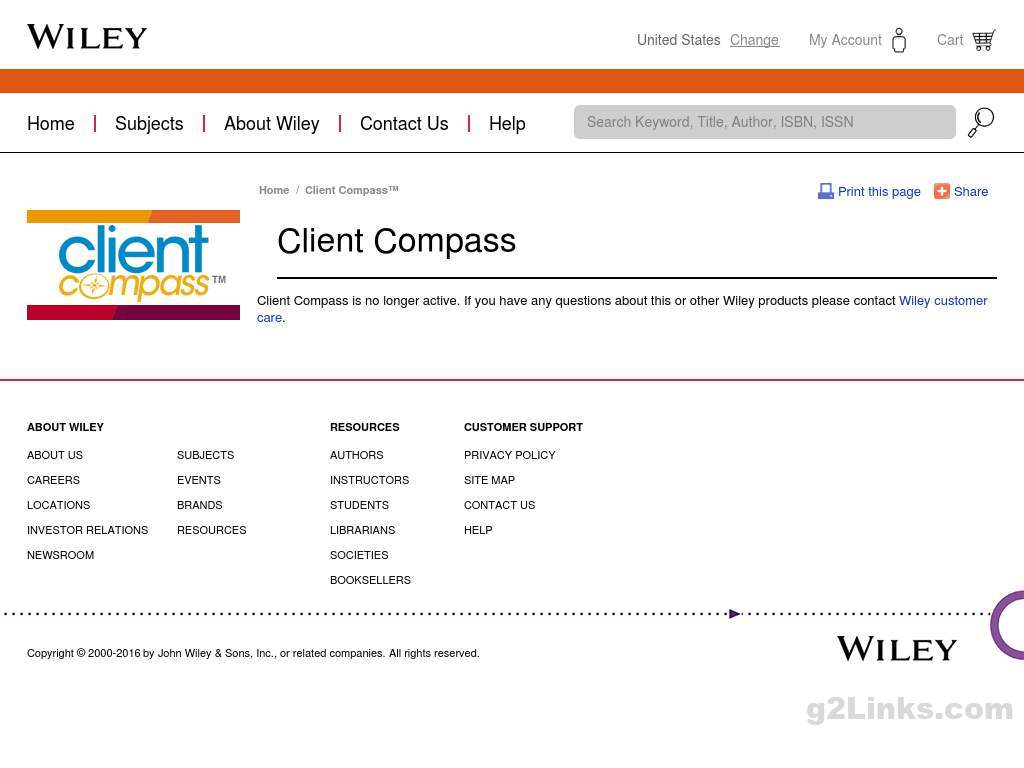Open SITE MAP footer link
Image resolution: width=1024 pixels, height=768 pixels.
(x=490, y=480)
